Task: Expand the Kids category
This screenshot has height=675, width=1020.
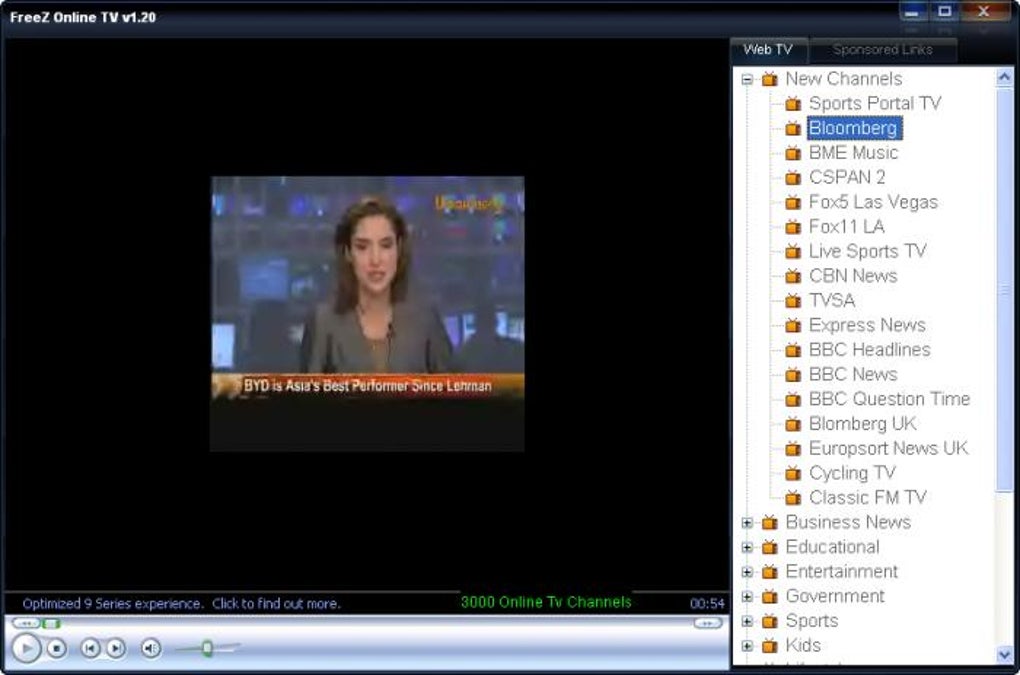Action: coord(747,646)
